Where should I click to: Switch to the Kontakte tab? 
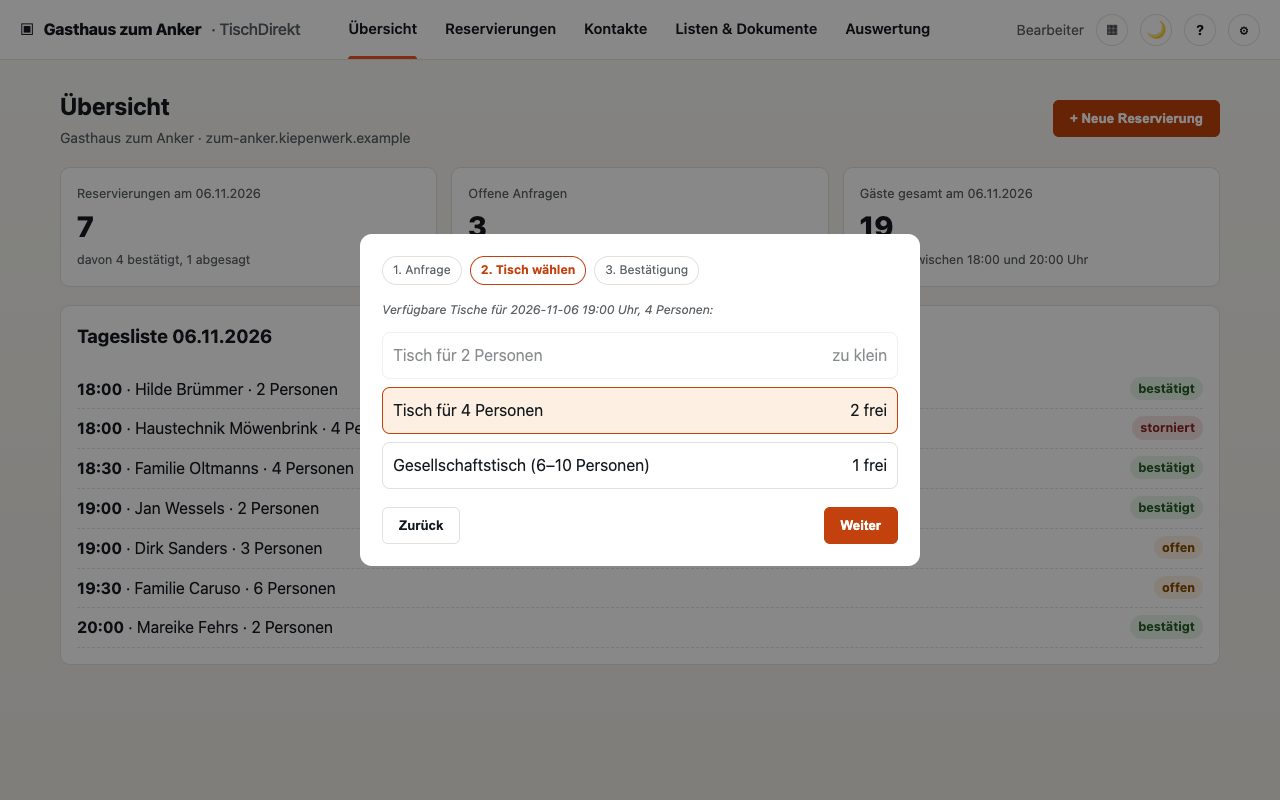point(615,29)
